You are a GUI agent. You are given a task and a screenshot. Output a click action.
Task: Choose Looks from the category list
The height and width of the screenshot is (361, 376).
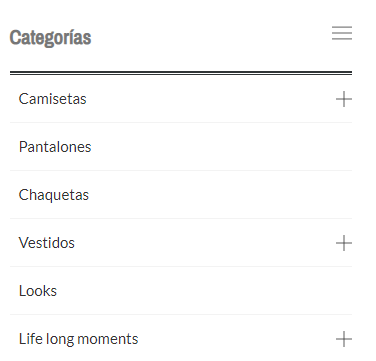click(38, 291)
